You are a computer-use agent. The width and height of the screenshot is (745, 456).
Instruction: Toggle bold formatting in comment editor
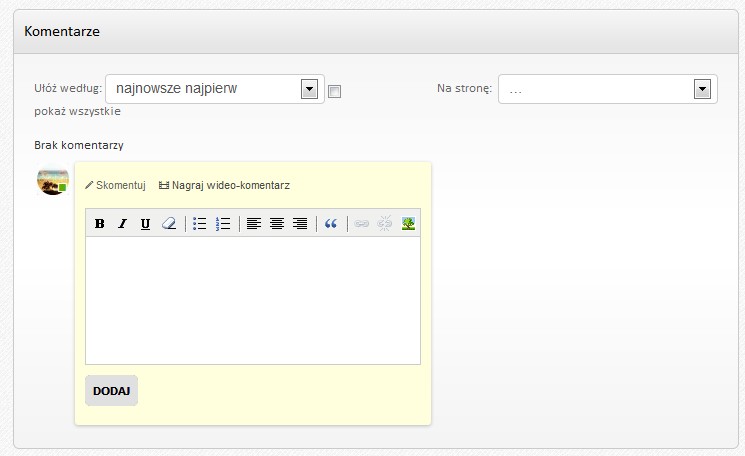(100, 224)
